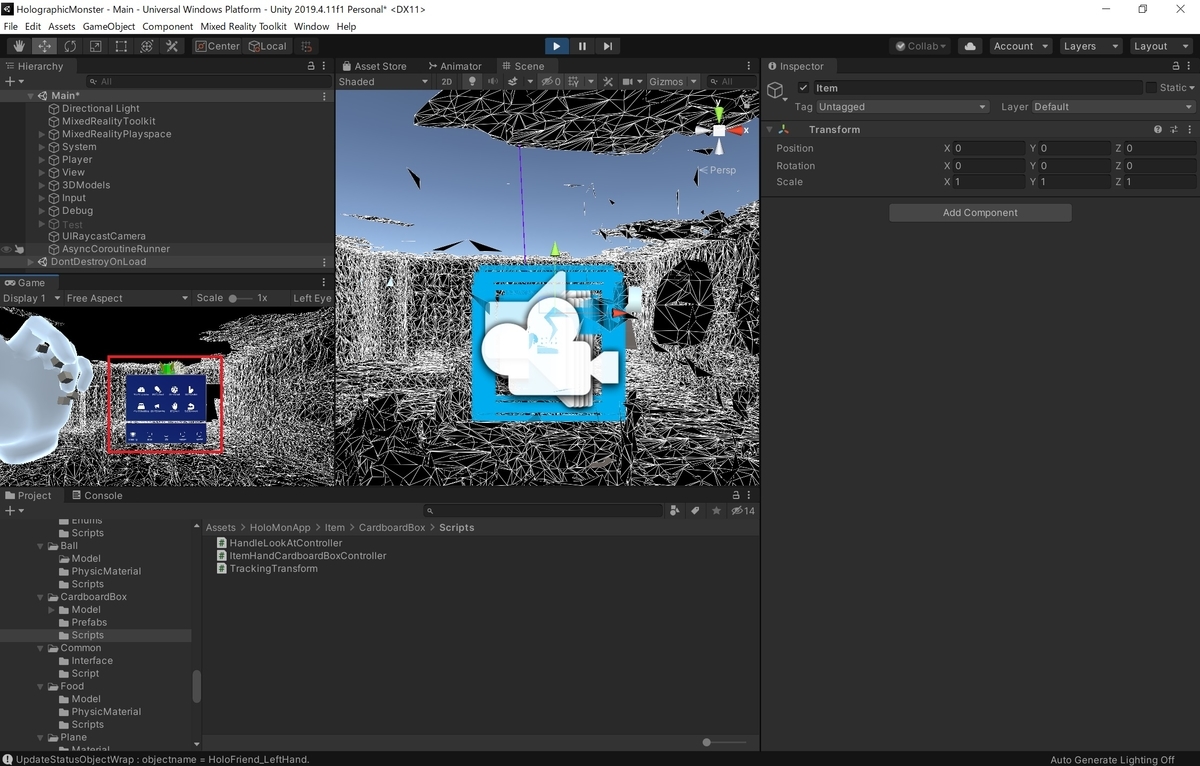
Task: Toggle hidden objects visibility counter in Scene
Action: (x=551, y=81)
